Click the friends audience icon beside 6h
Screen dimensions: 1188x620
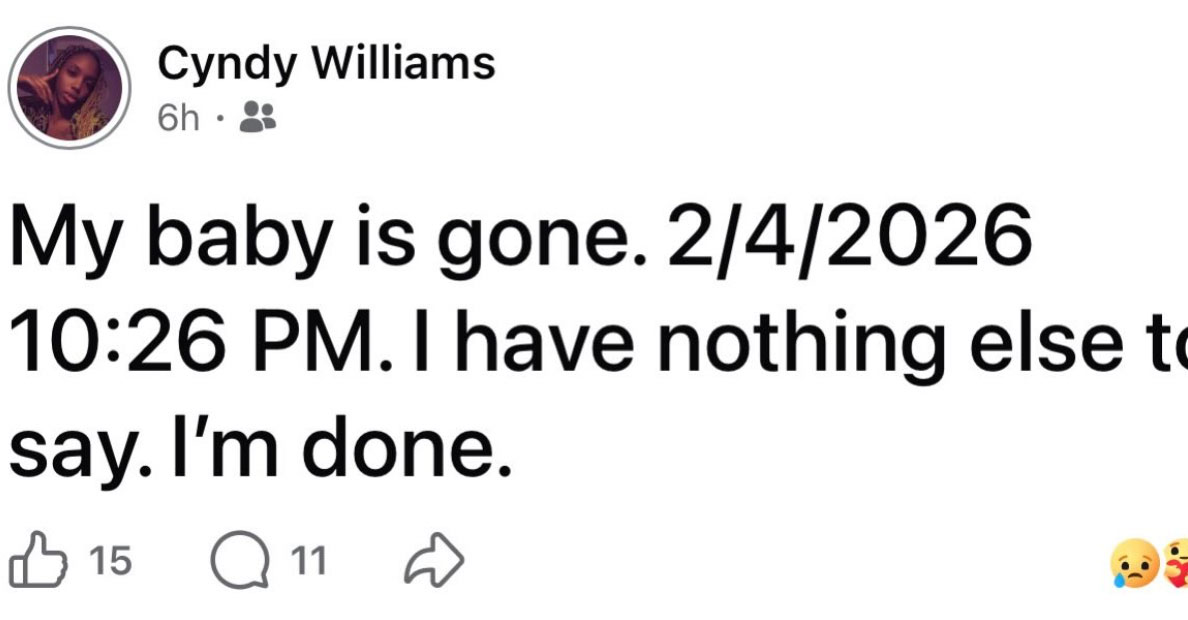[x=261, y=120]
